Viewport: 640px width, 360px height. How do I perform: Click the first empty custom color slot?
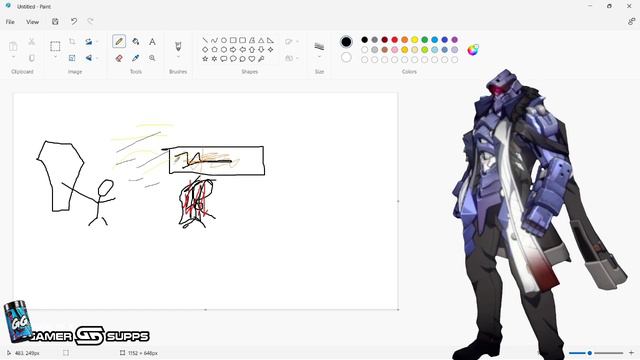pyautogui.click(x=364, y=60)
